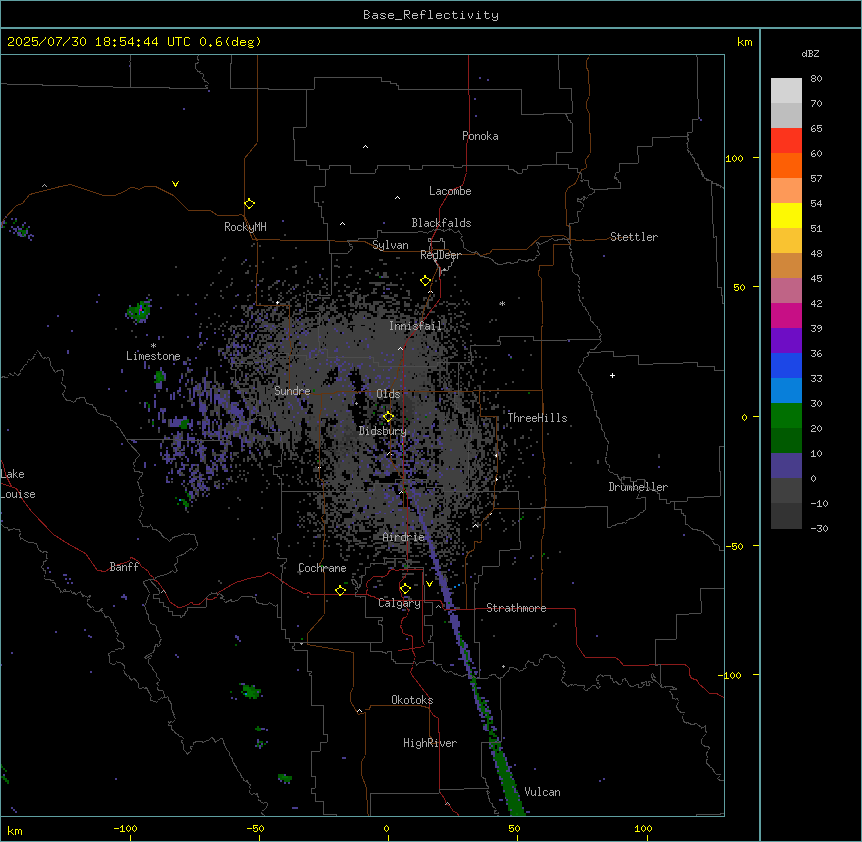Click the Limestone label
The width and height of the screenshot is (862, 842).
point(153,356)
